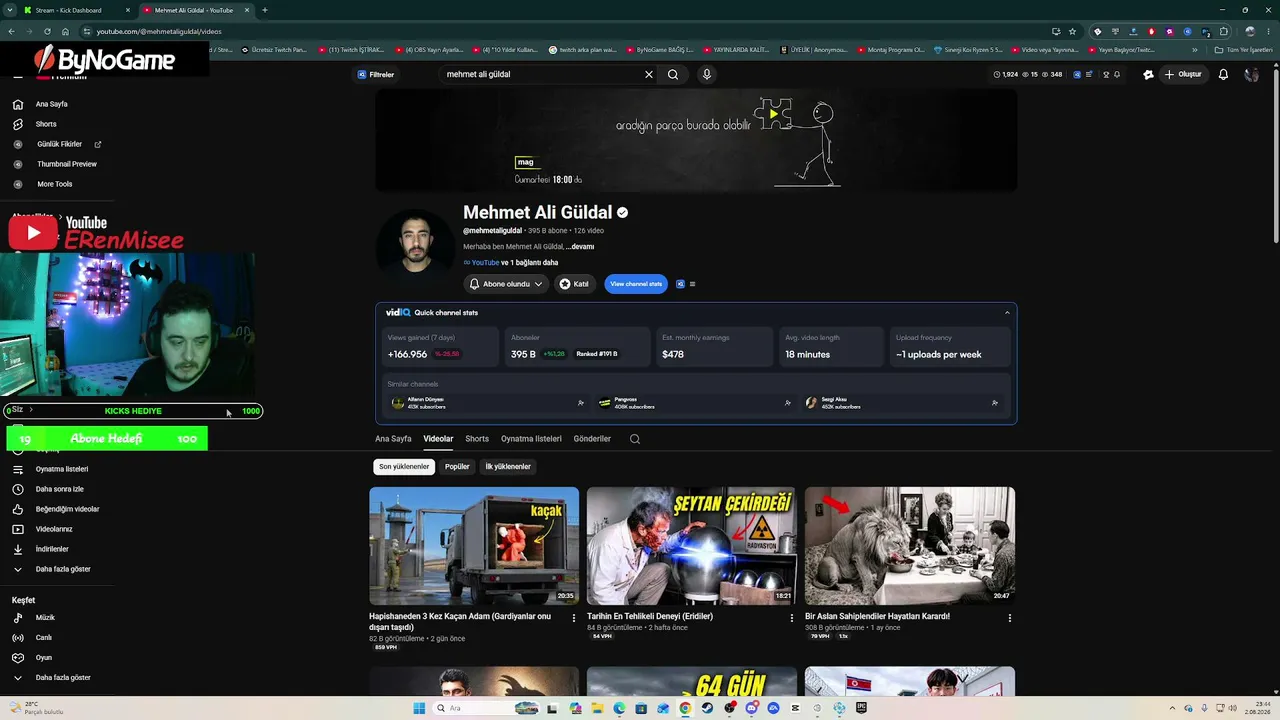Open the Abone olundu subscription dropdown
This screenshot has width=1280, height=720.
[x=506, y=284]
